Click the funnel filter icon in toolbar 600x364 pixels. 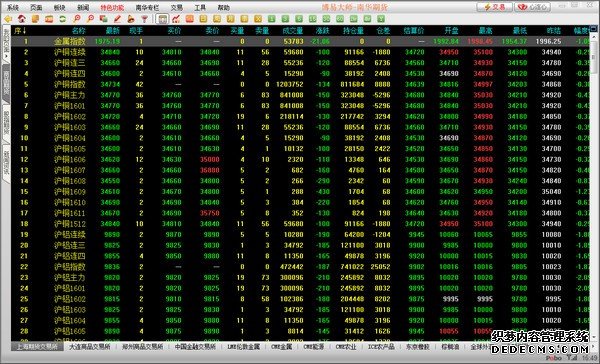coord(144,19)
